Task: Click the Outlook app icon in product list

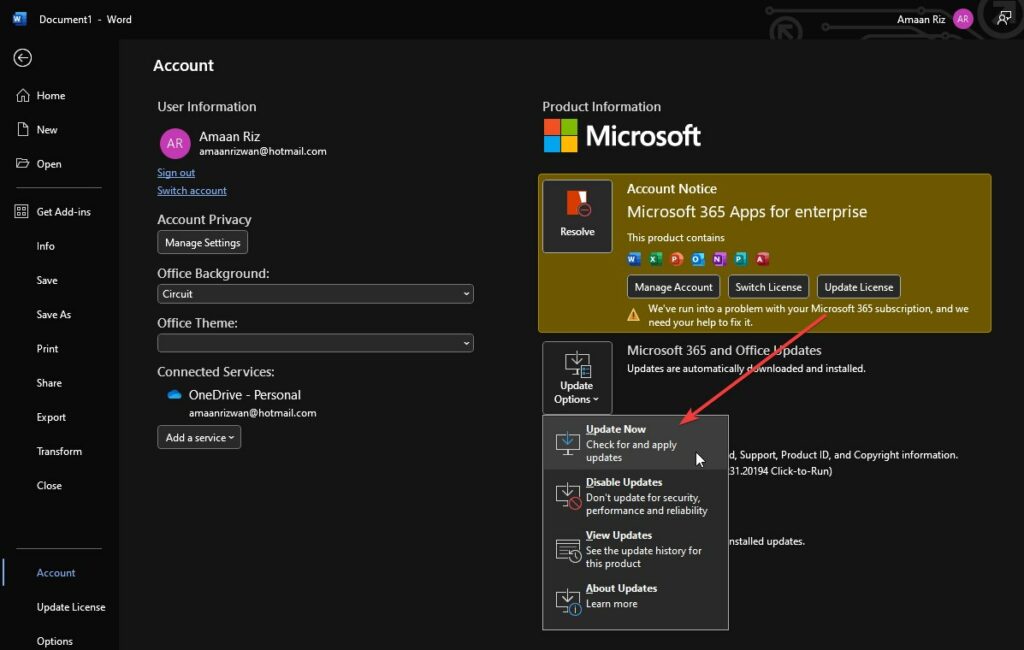Action: (697, 259)
